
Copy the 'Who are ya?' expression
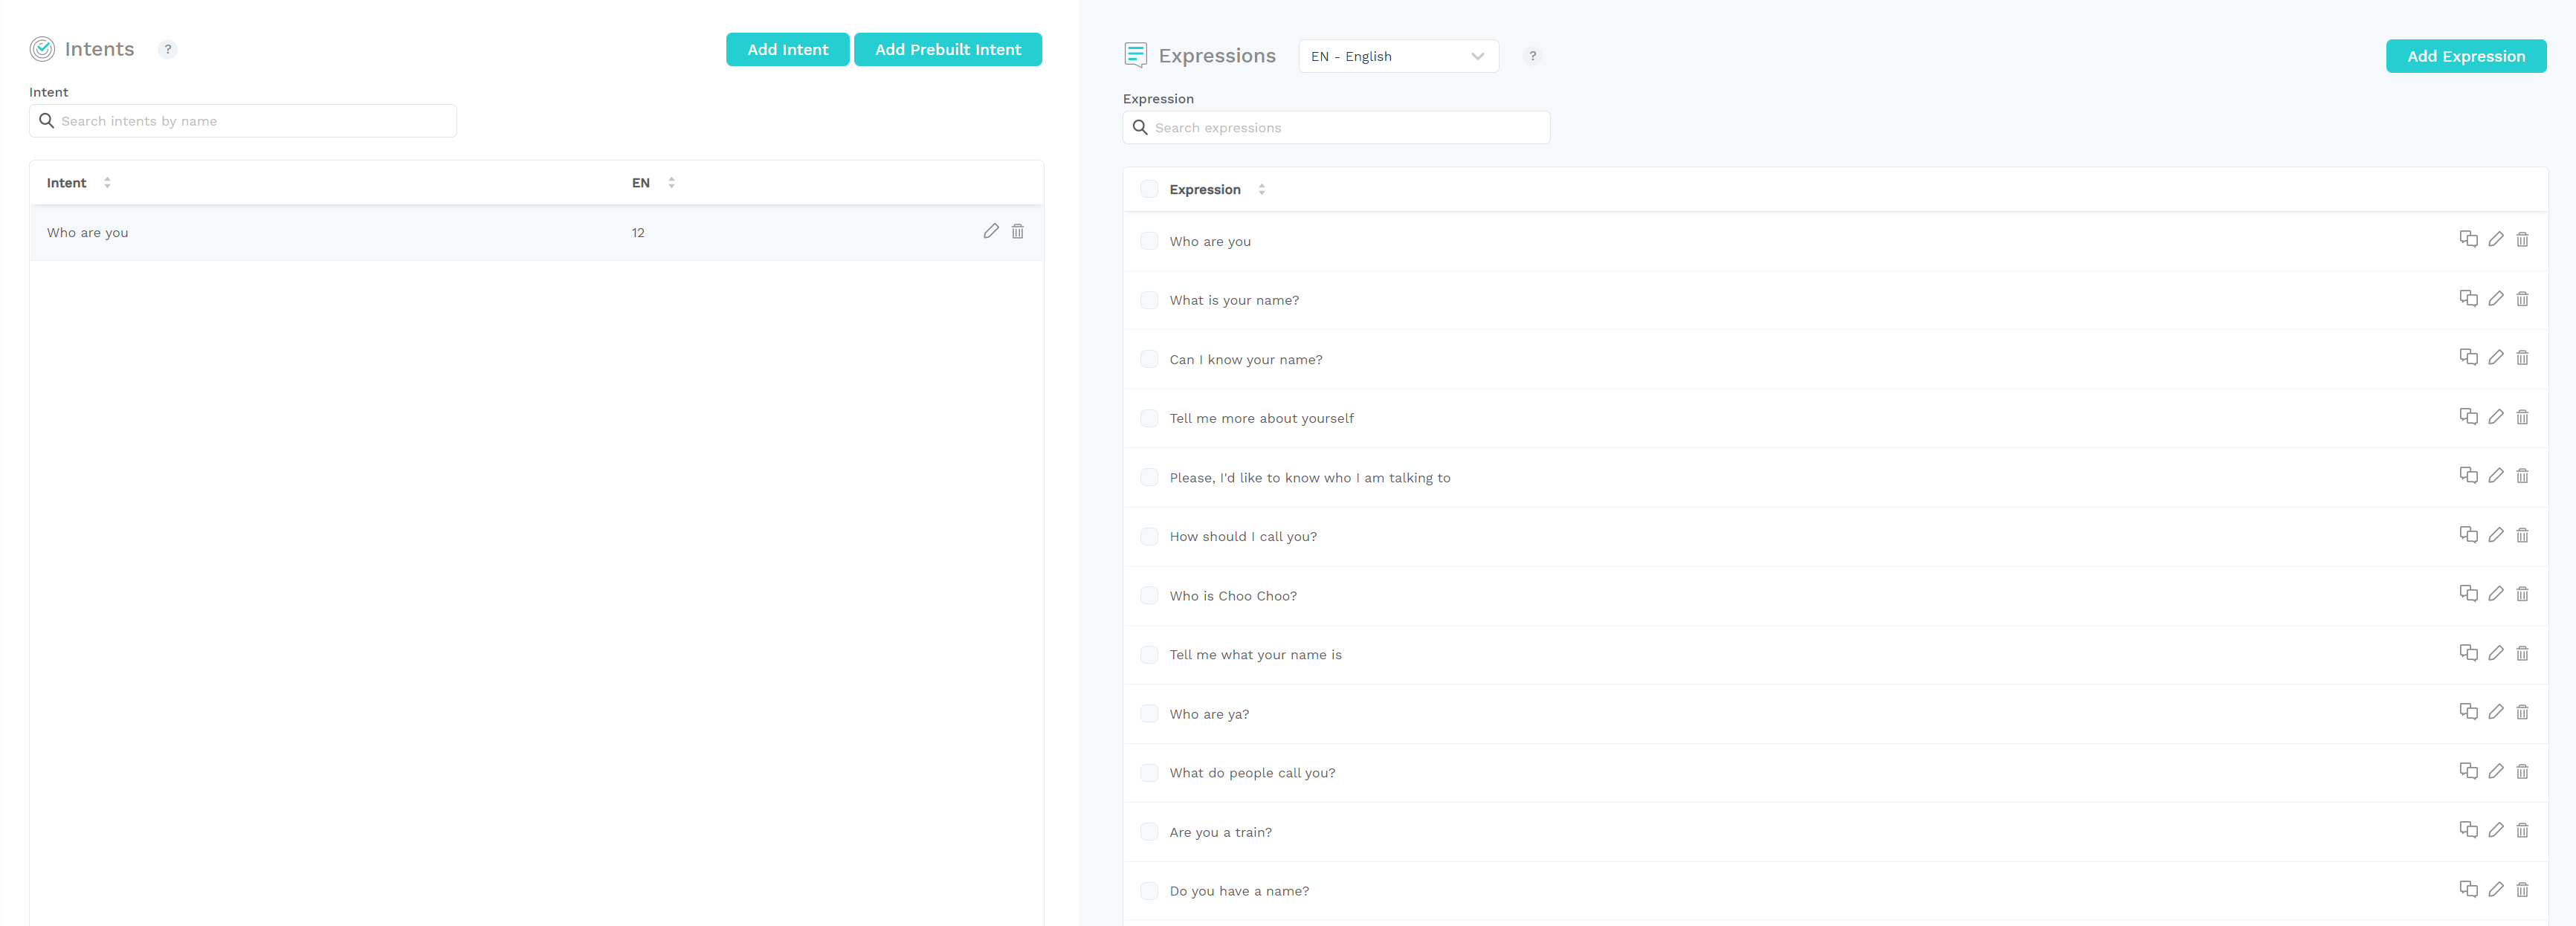[2468, 711]
